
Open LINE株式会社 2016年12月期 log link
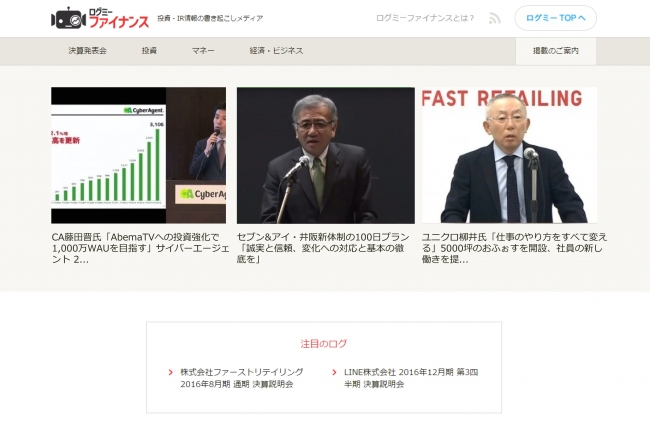(x=411, y=378)
